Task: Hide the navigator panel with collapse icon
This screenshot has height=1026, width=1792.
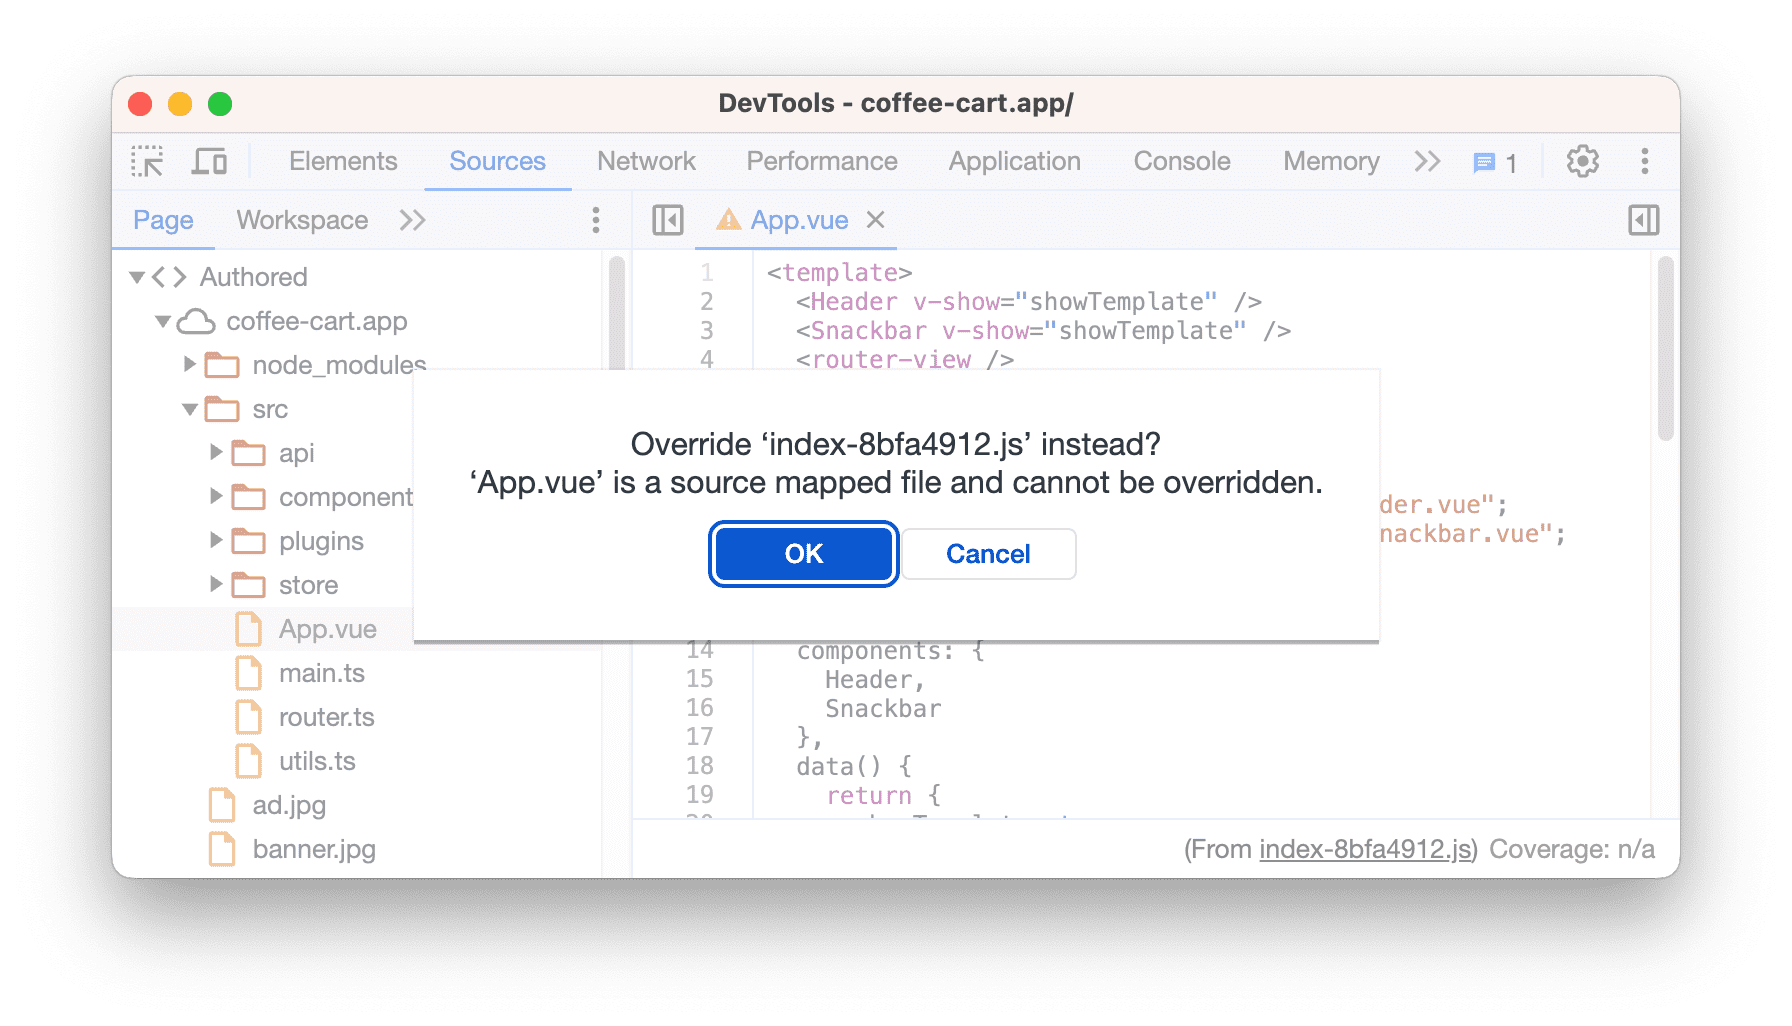Action: pyautogui.click(x=666, y=220)
